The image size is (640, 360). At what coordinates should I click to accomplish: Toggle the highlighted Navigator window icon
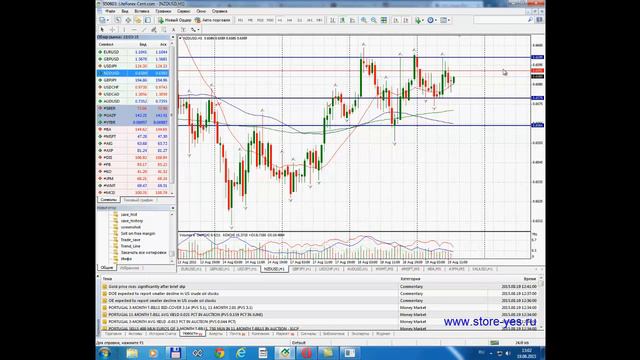click(x=138, y=20)
